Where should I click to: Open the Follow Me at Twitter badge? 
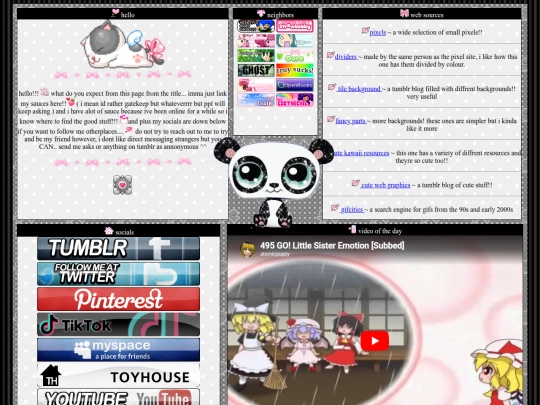point(118,274)
